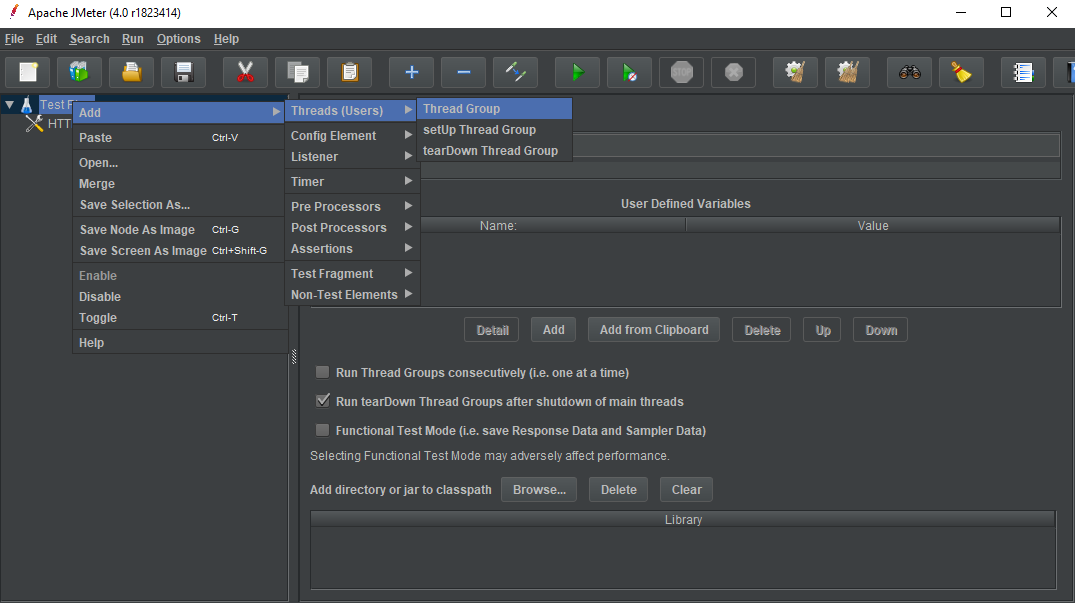Click the New test plan toolbar icon
1075x603 pixels.
tap(28, 72)
